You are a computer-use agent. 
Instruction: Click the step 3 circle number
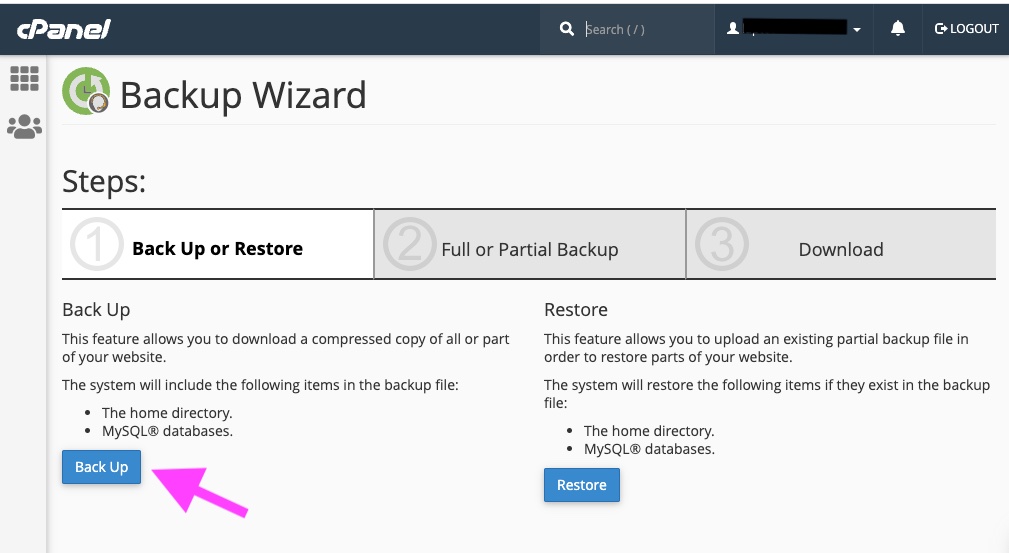720,246
